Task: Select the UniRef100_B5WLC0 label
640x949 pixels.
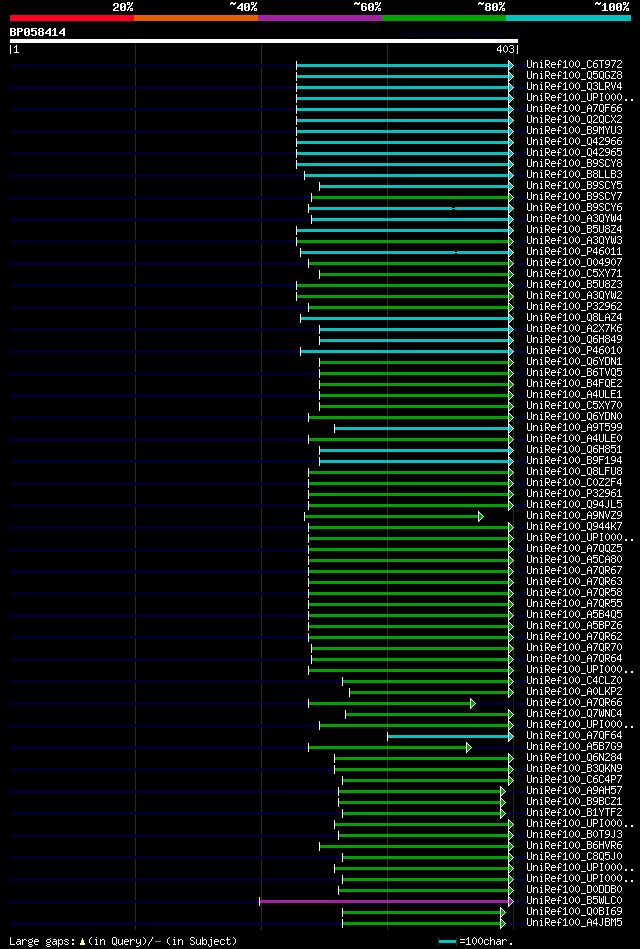Action: click(574, 902)
